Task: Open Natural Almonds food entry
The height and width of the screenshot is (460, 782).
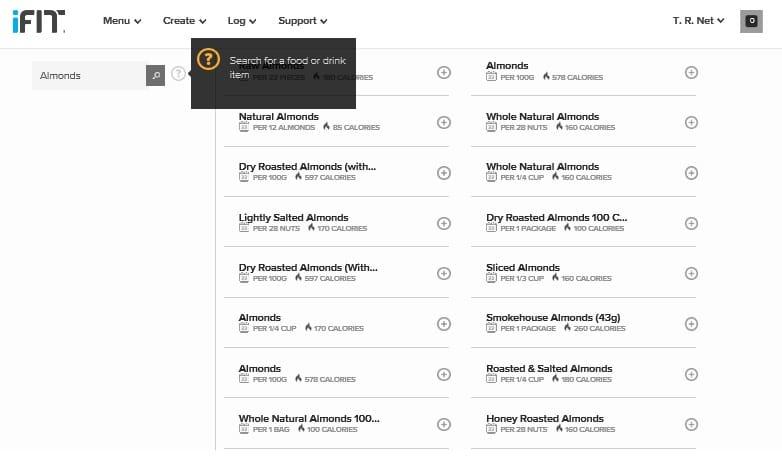Action: point(279,116)
